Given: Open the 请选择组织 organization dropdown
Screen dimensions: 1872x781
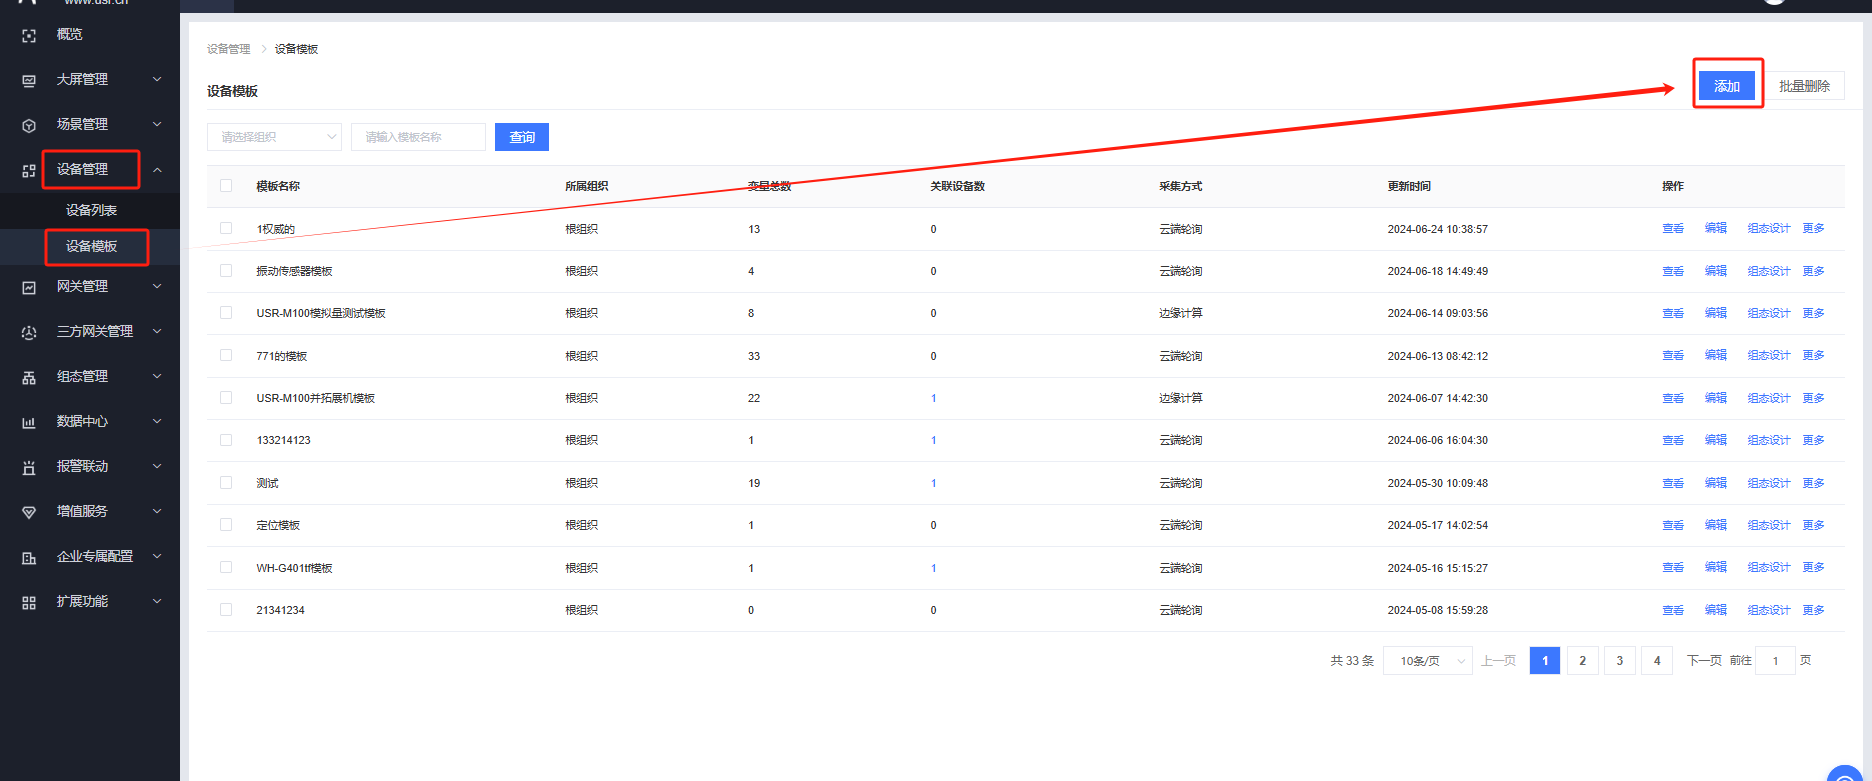Looking at the screenshot, I should coord(274,137).
